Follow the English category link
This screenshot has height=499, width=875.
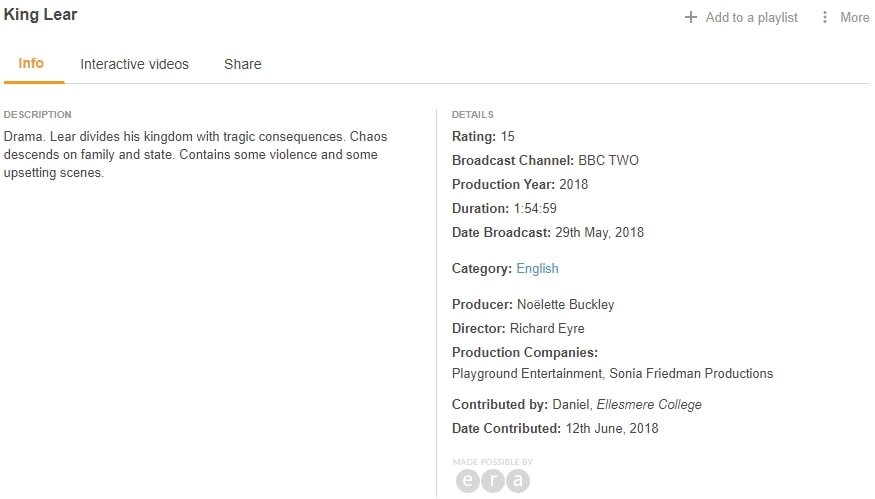point(537,268)
